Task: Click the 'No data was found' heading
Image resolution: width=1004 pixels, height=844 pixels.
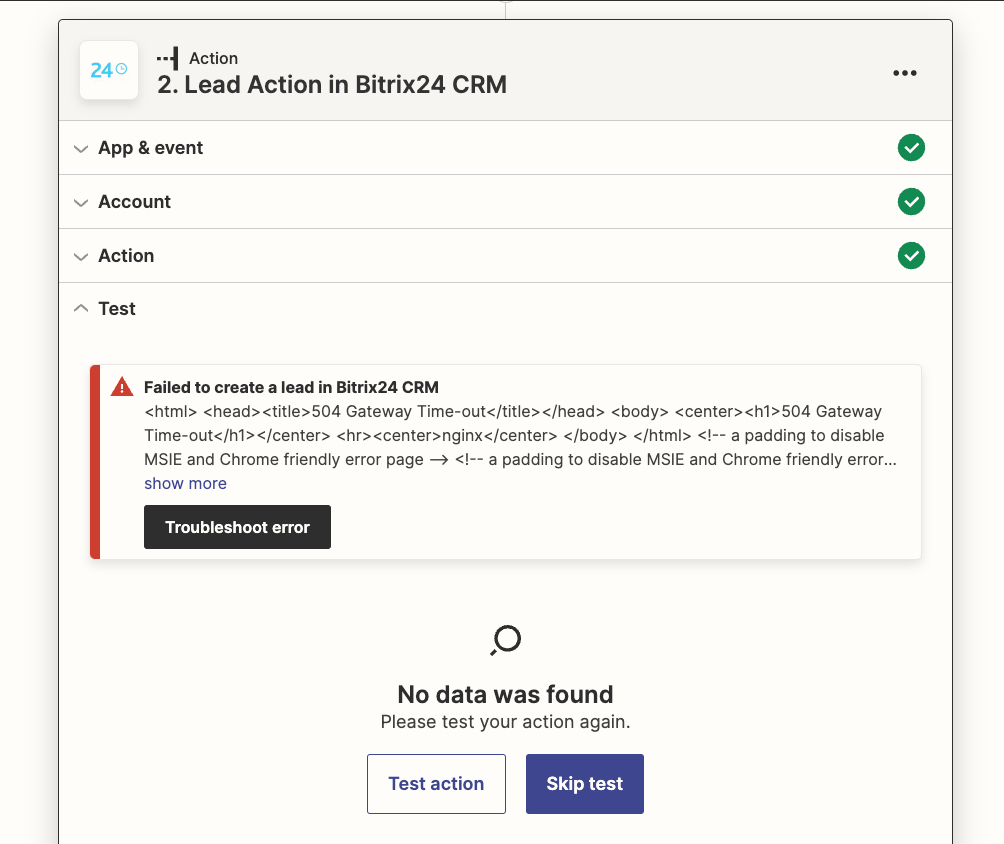Action: 505,694
